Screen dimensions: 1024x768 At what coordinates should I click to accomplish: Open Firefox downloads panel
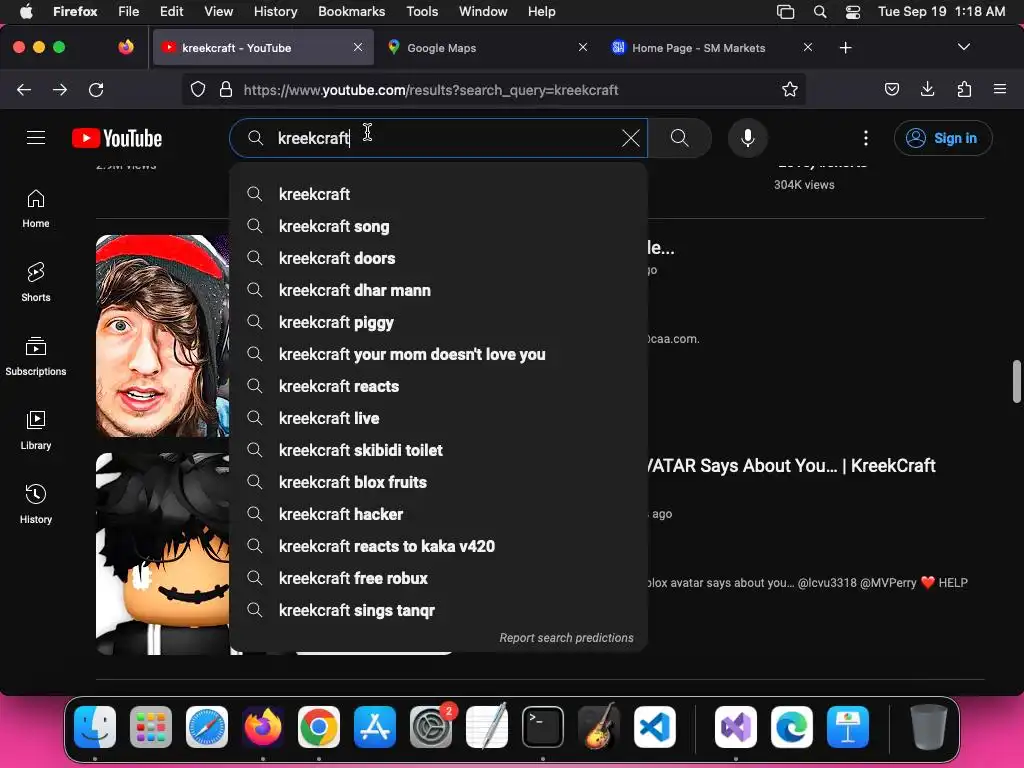[x=927, y=89]
